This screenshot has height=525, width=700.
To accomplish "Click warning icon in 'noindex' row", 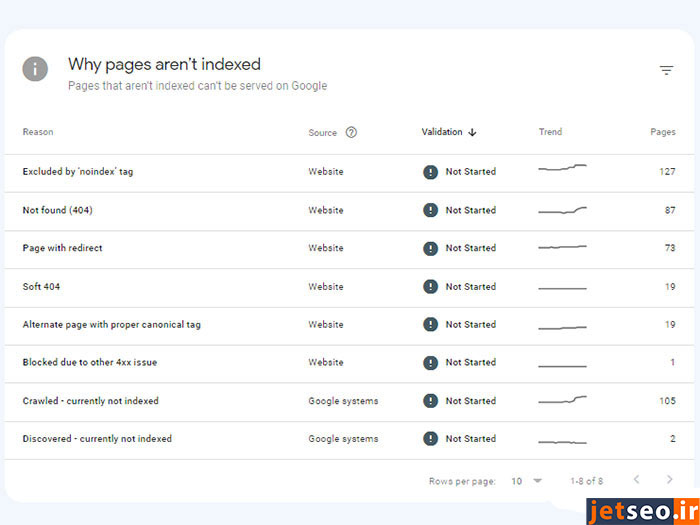I will [430, 172].
